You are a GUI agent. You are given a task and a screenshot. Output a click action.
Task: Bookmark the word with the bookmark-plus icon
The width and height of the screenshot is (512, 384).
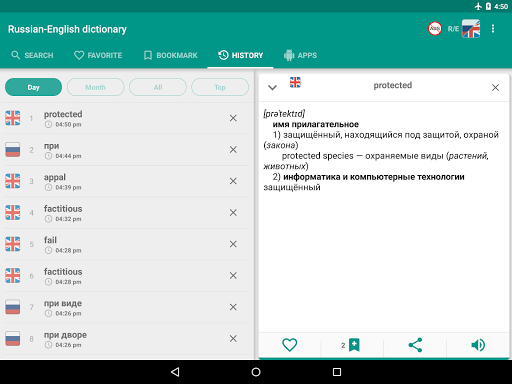click(354, 345)
